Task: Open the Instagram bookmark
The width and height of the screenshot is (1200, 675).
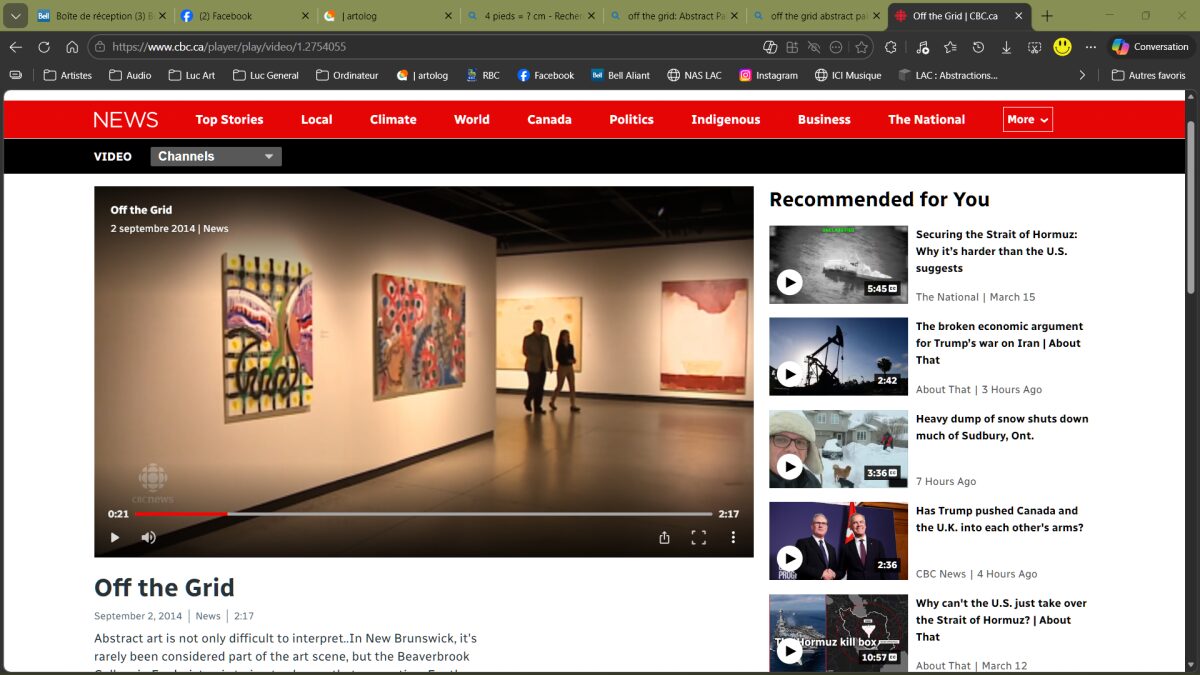Action: click(x=768, y=75)
